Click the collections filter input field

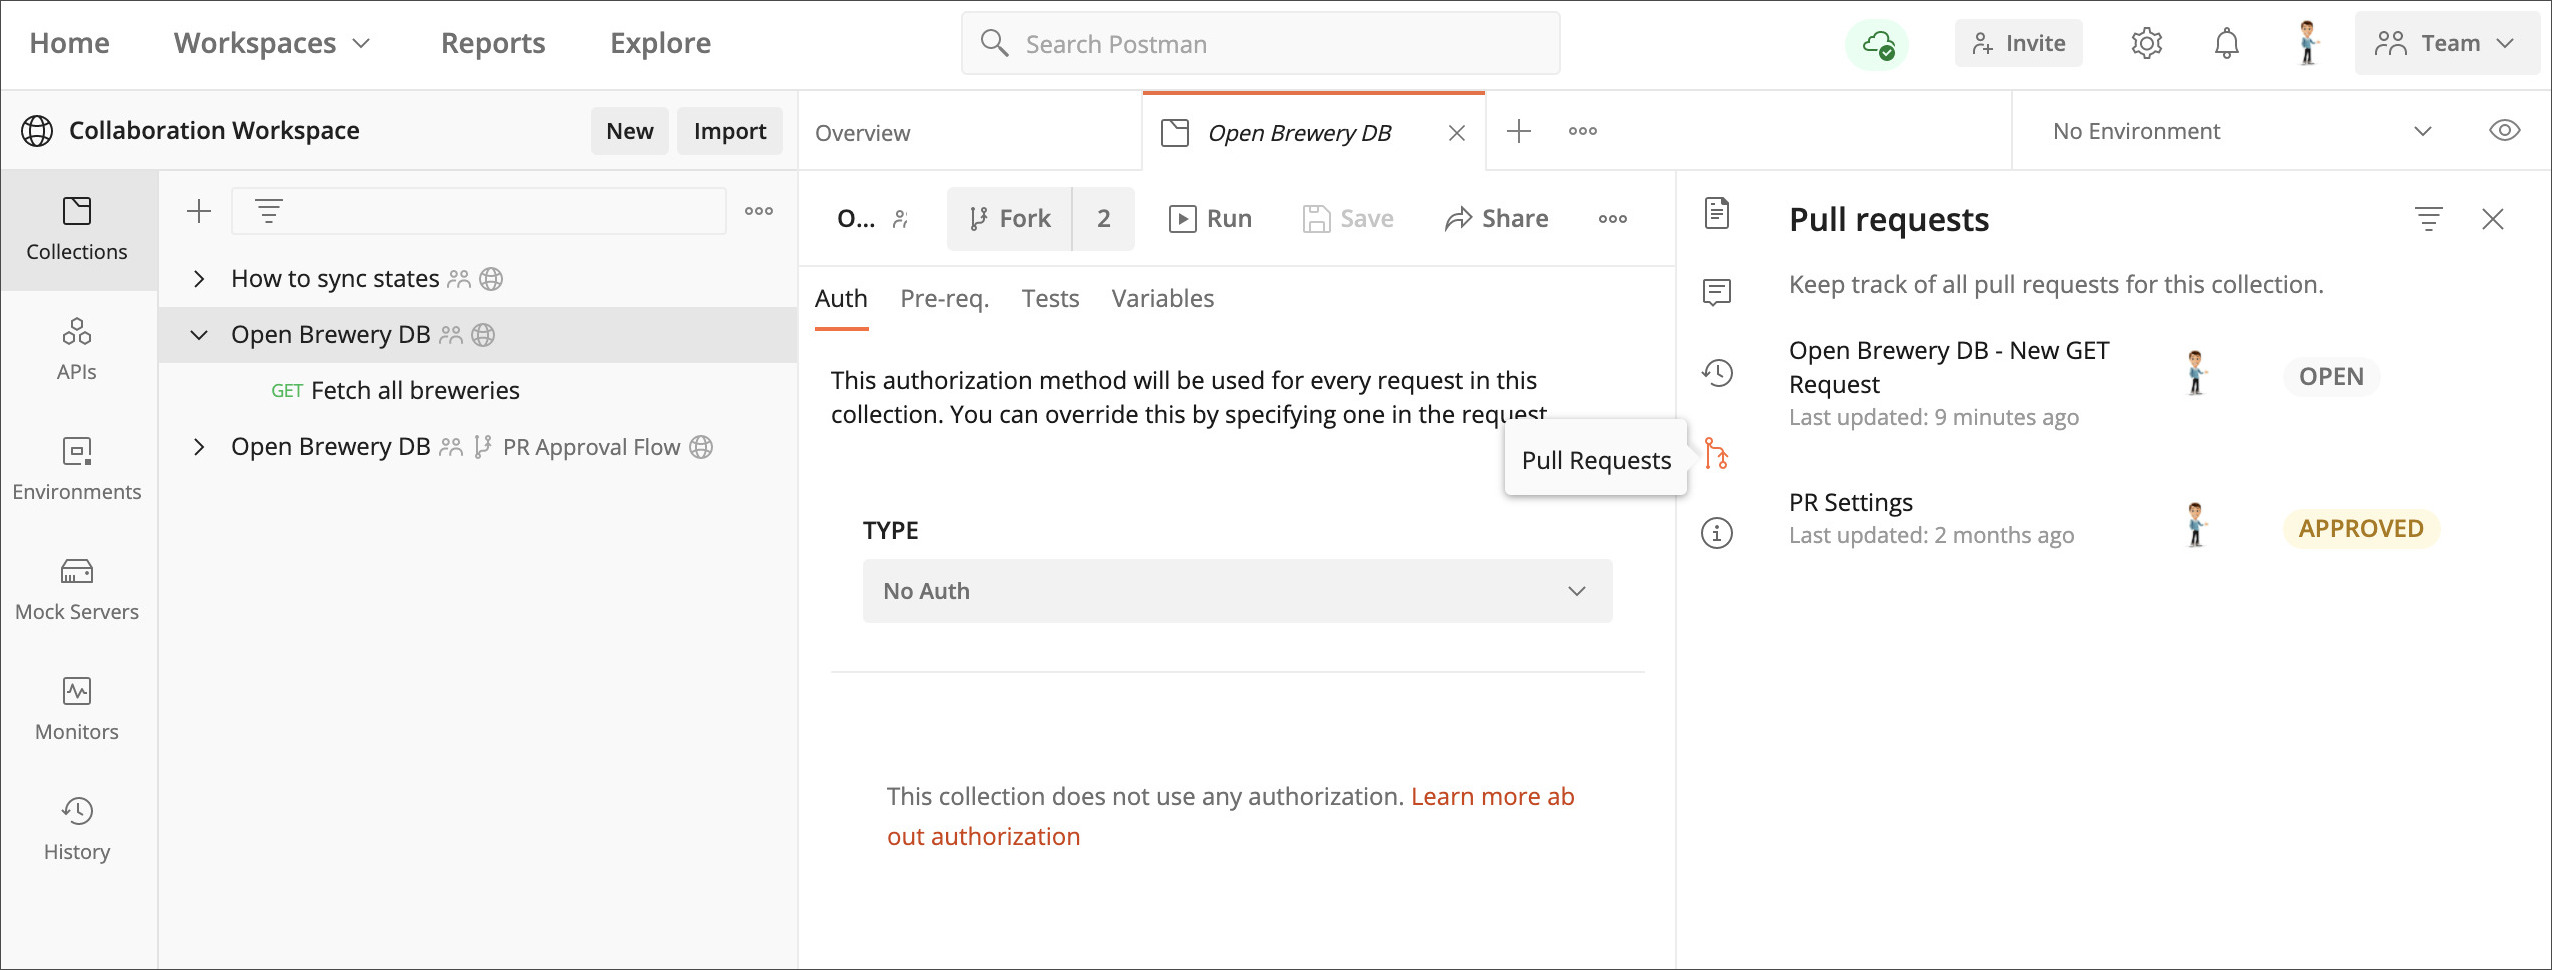click(x=479, y=211)
